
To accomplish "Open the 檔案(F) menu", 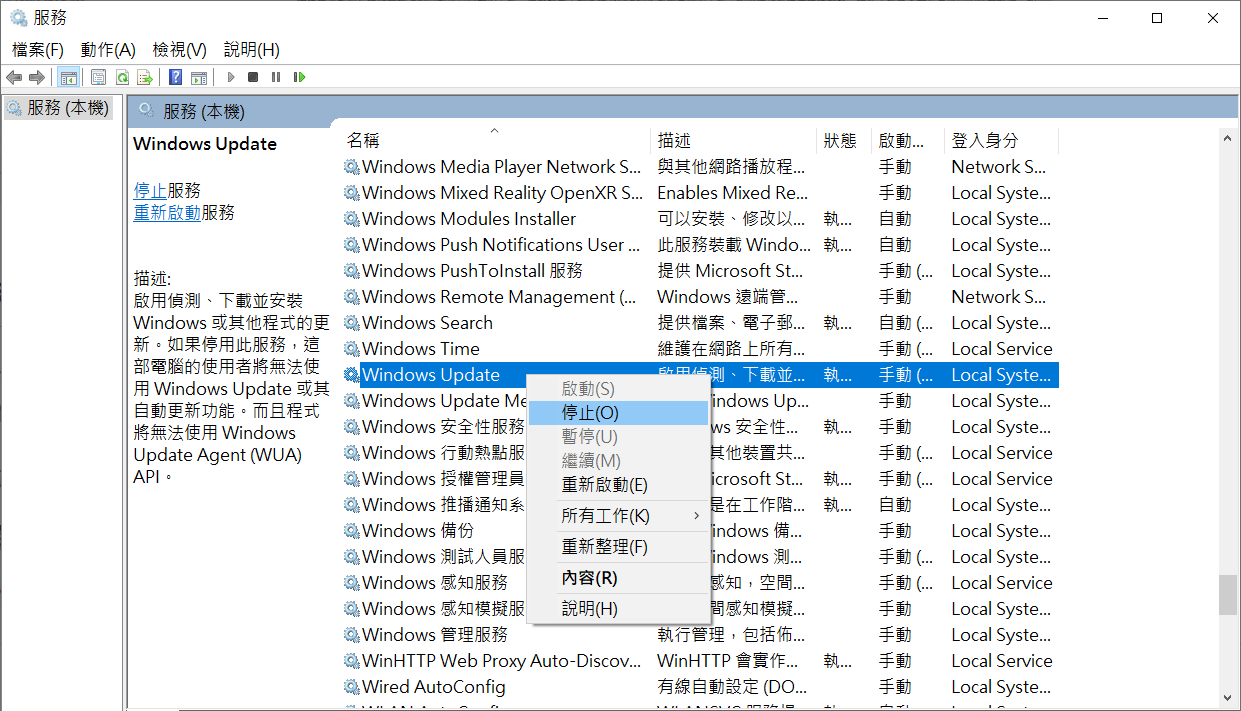I will click(x=38, y=50).
